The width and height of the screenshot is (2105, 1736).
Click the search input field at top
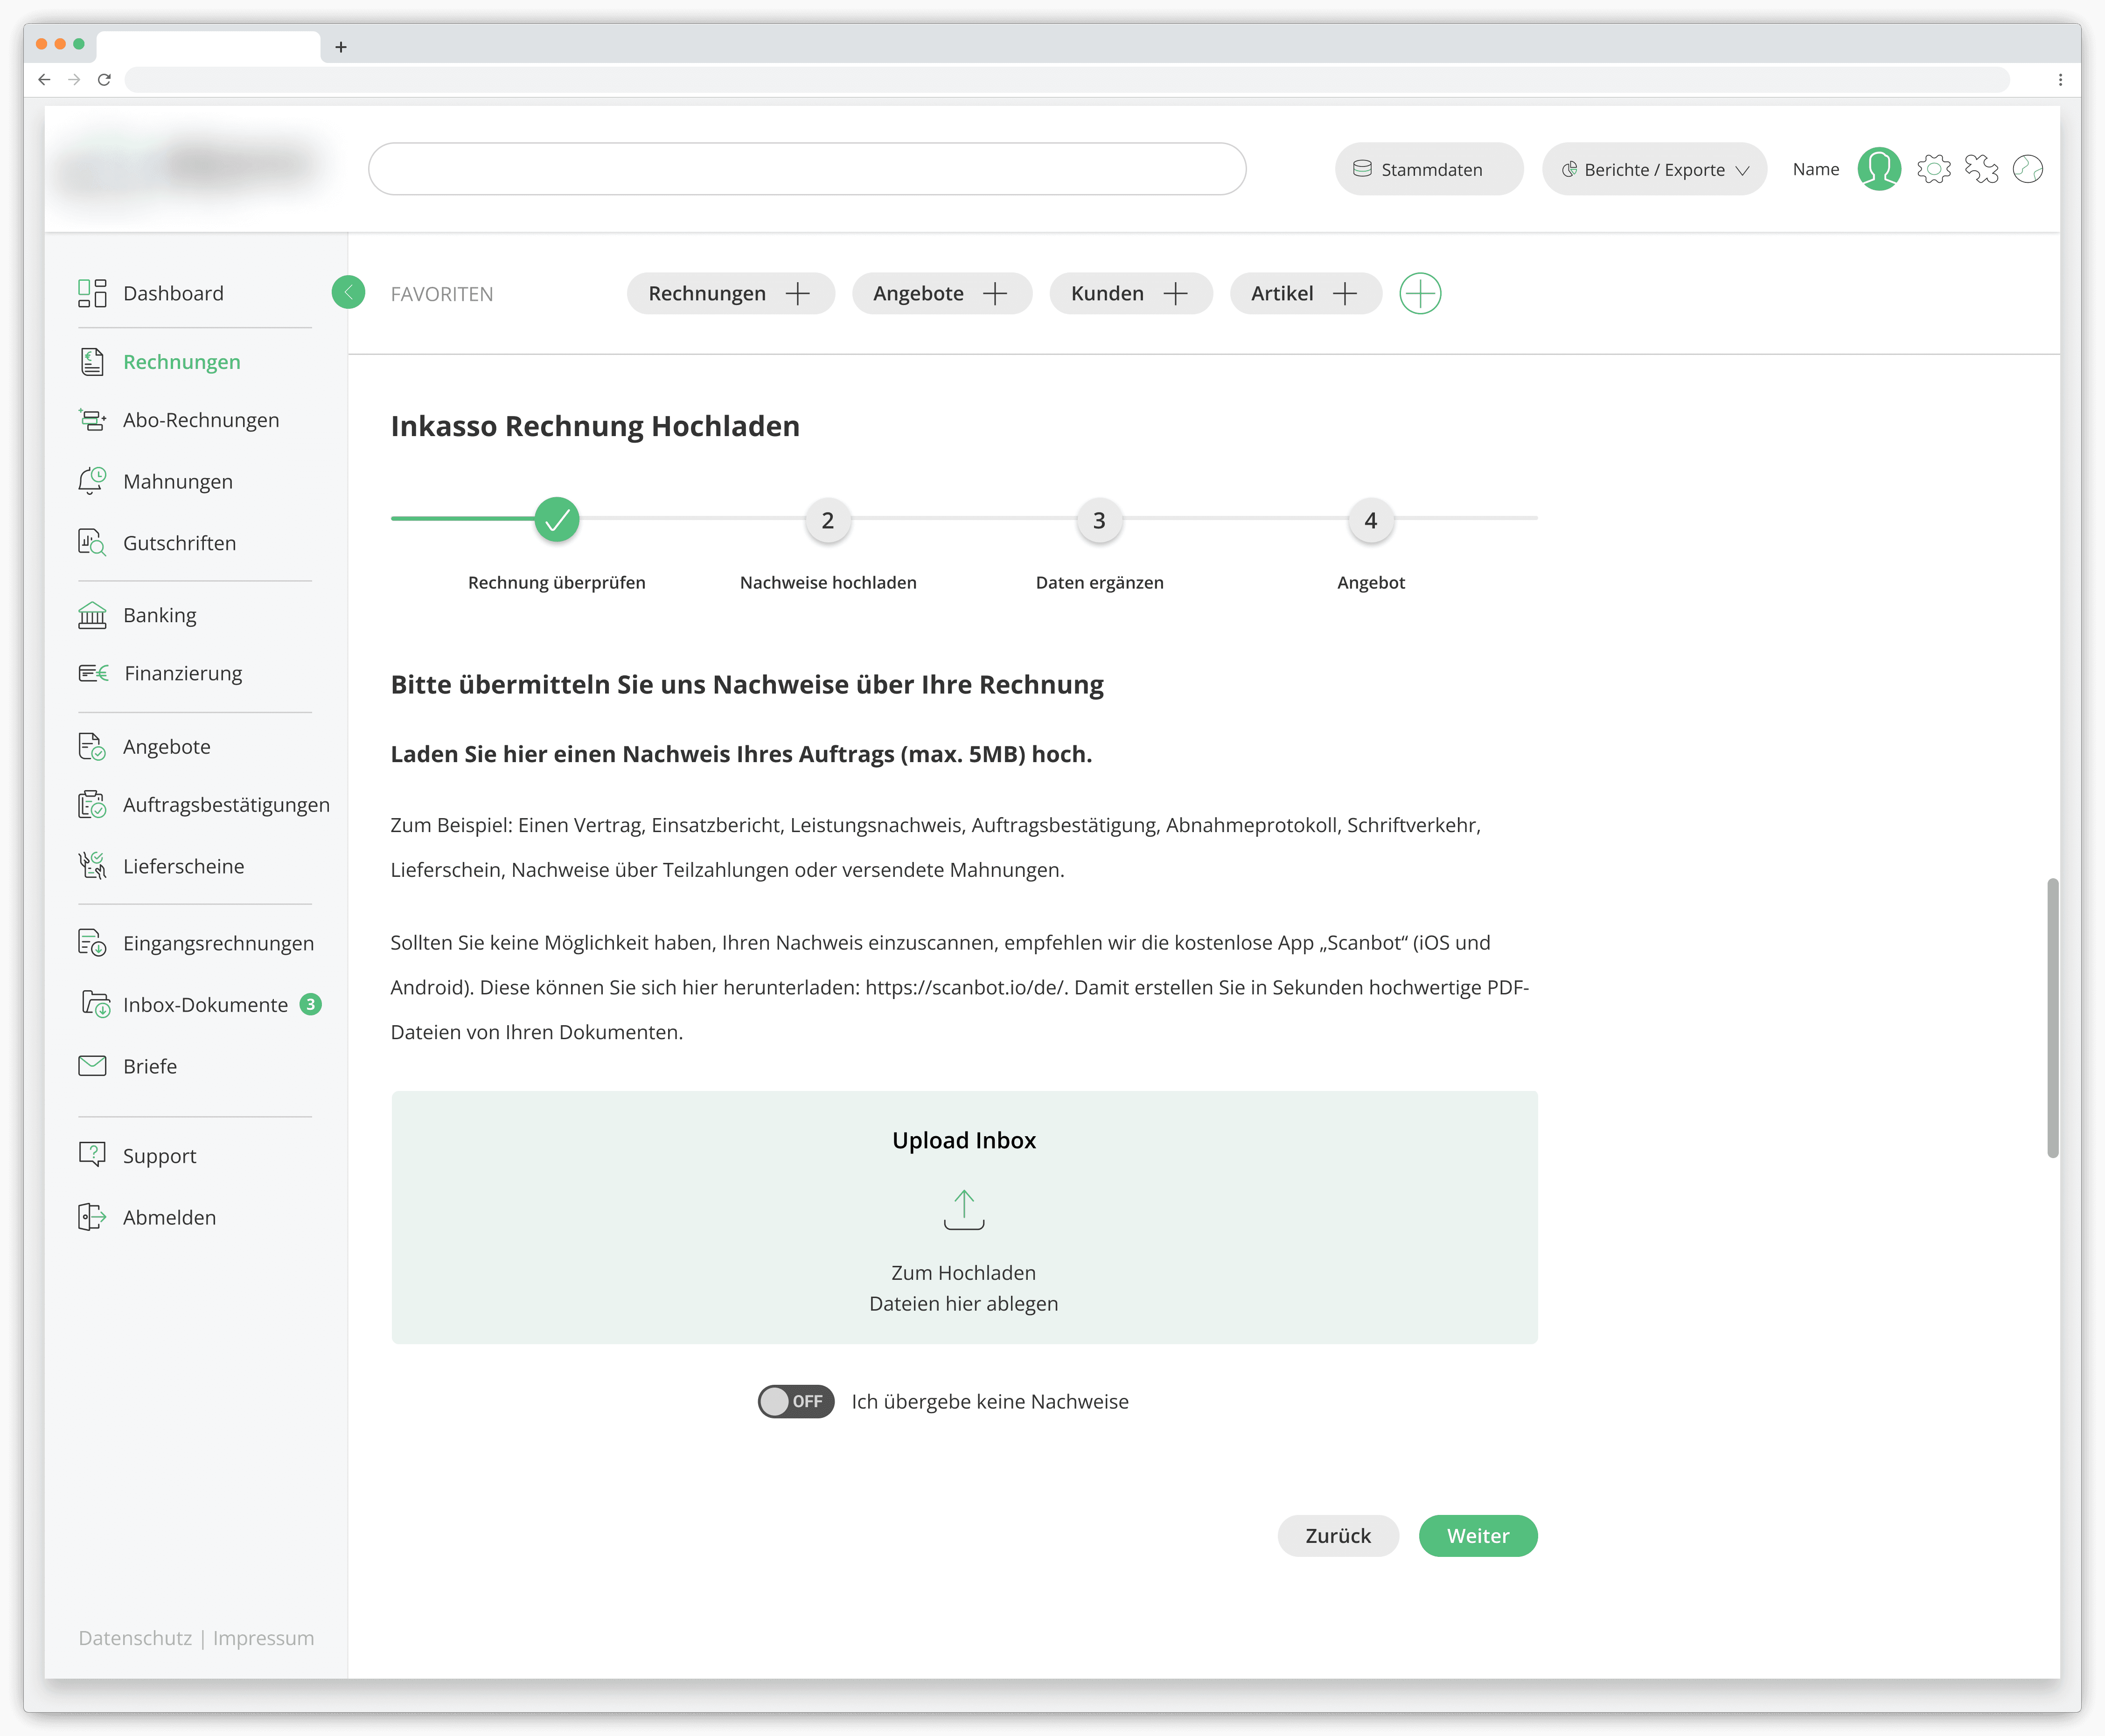coord(806,169)
